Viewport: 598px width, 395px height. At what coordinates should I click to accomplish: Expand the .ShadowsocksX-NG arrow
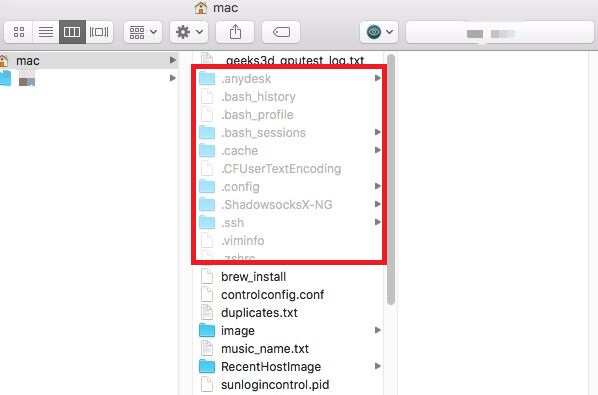[378, 204]
